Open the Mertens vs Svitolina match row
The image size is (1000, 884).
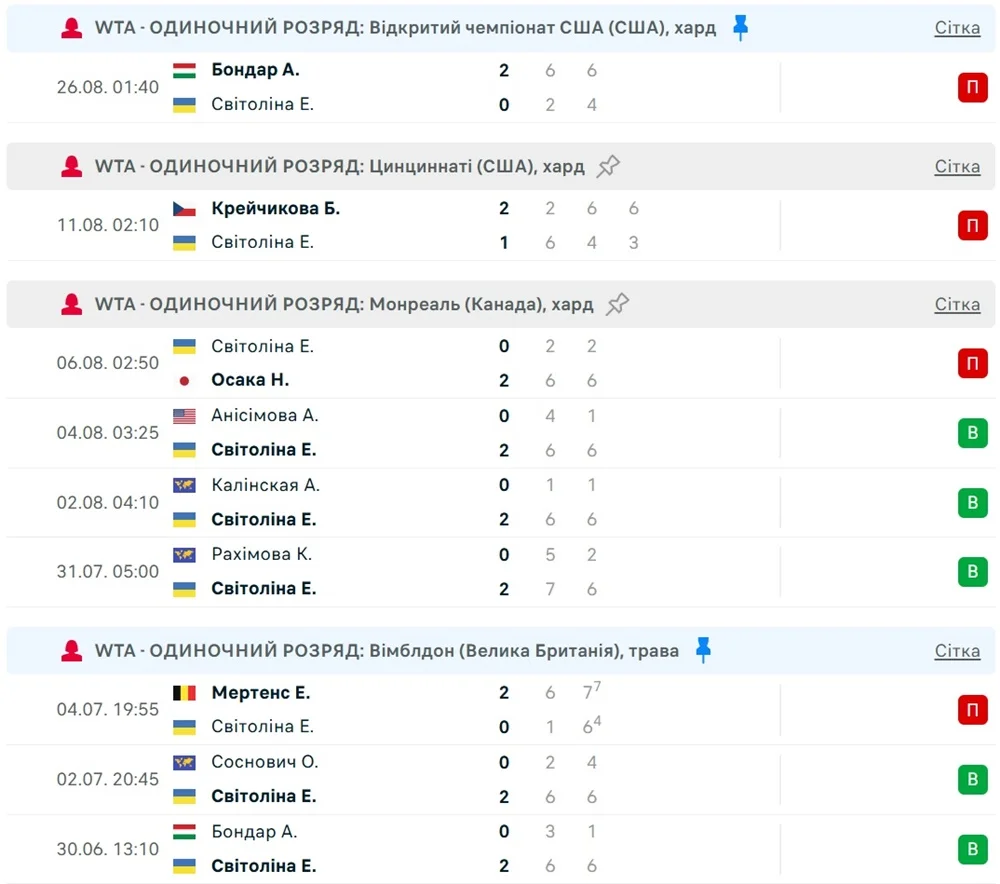[400, 710]
